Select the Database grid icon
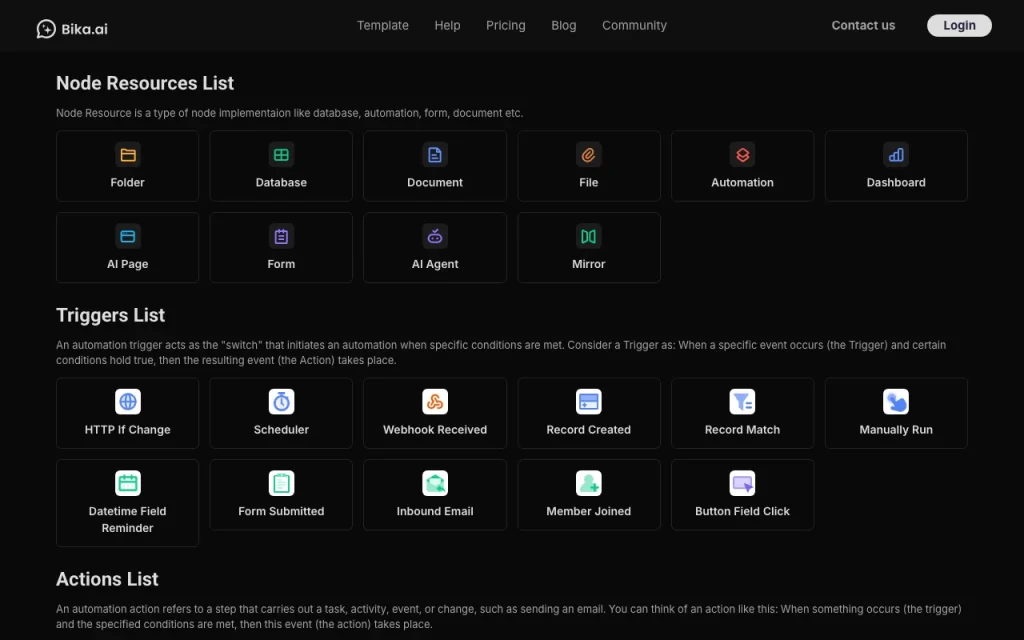 (281, 155)
